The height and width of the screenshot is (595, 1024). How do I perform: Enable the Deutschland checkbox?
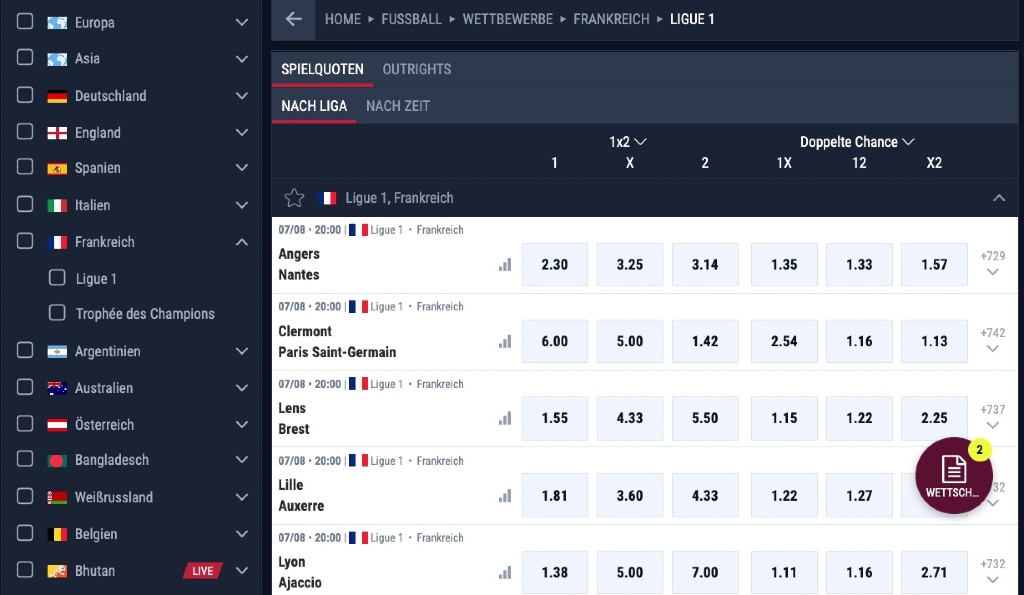pyautogui.click(x=25, y=95)
